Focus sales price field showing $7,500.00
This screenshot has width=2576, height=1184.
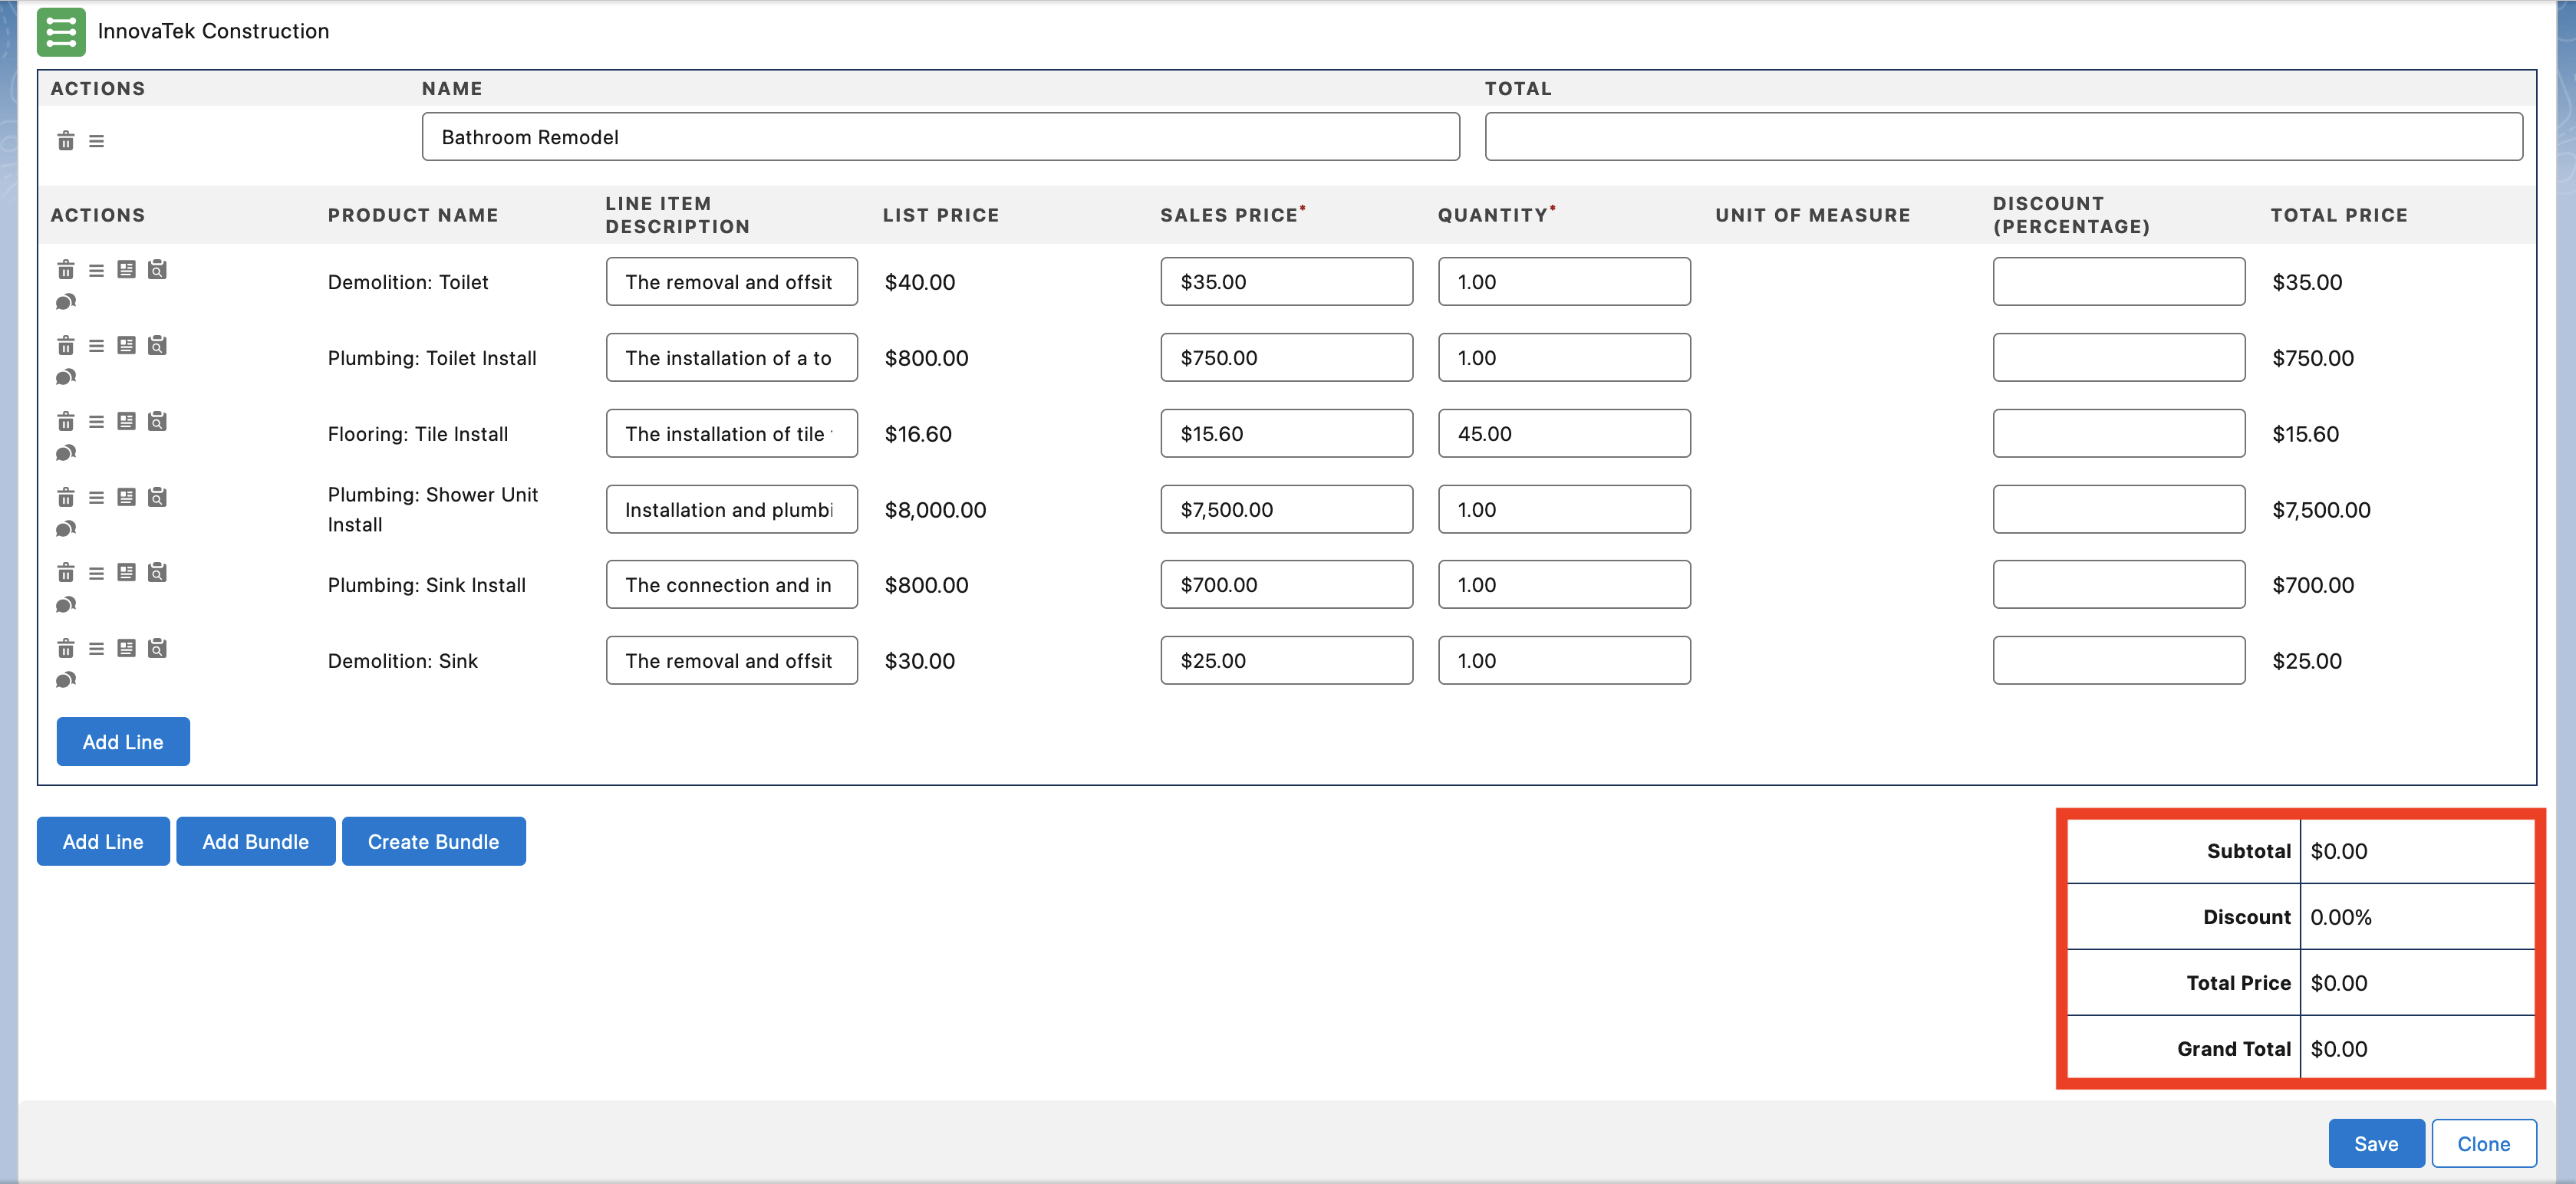tap(1286, 509)
